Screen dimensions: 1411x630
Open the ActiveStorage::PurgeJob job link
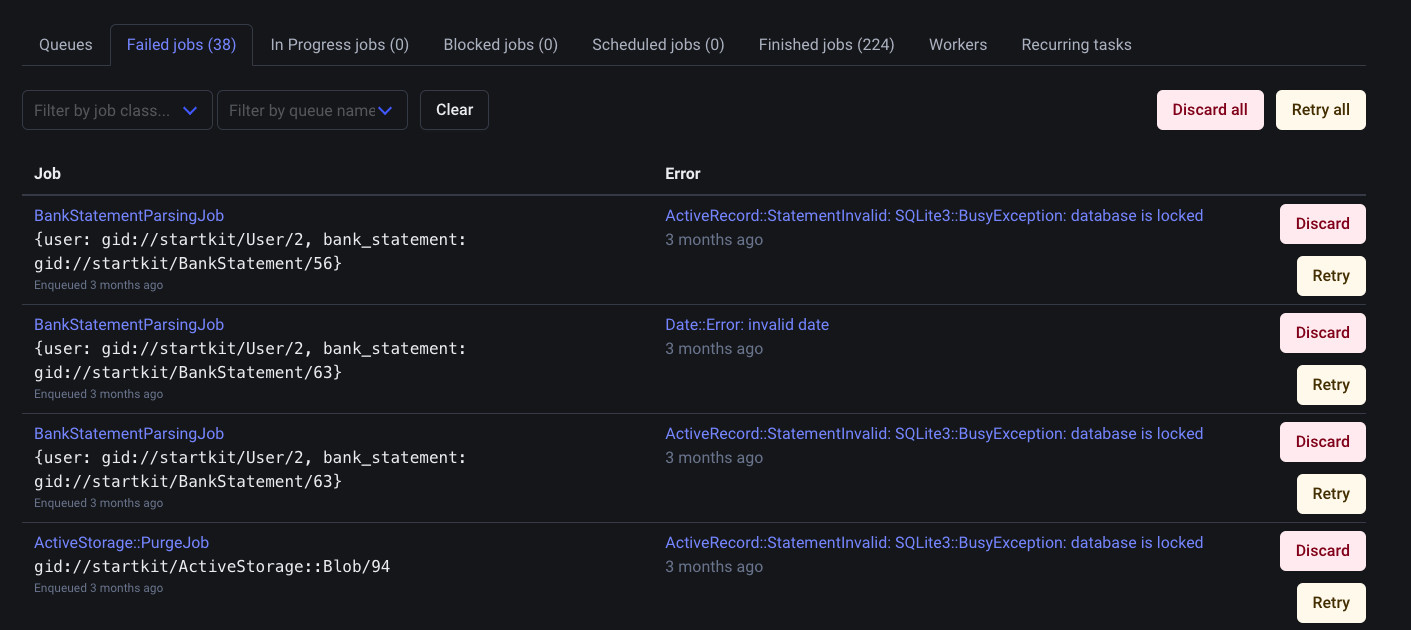121,543
